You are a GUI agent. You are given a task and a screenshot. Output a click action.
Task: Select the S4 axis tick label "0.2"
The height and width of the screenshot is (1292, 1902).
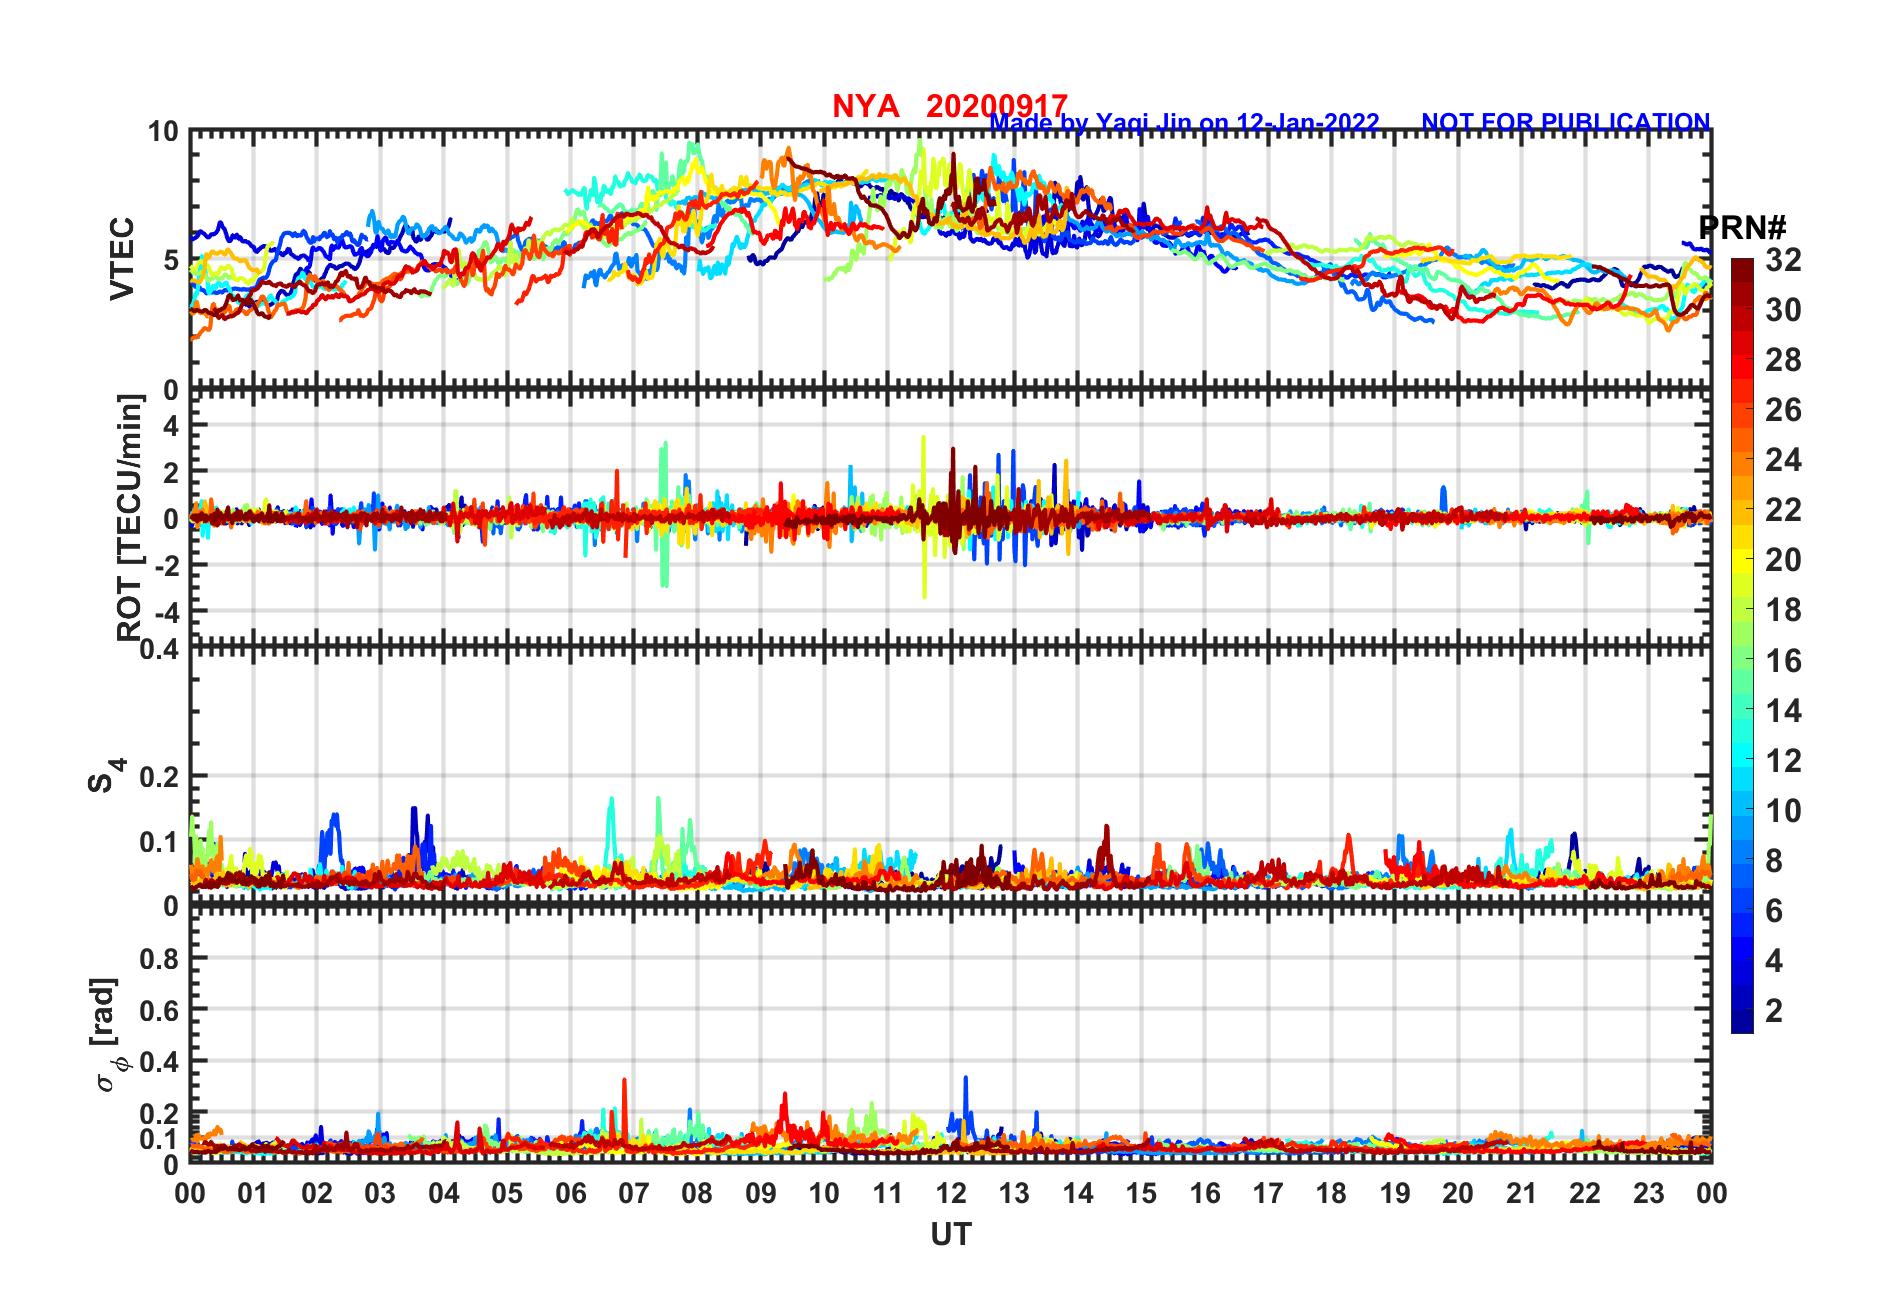pyautogui.click(x=160, y=777)
